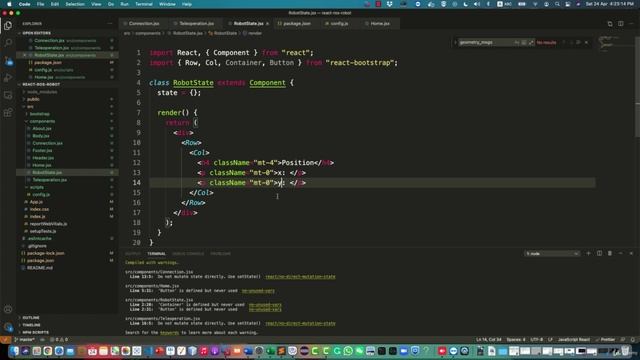Split the terminal panel
The height and width of the screenshot is (360, 640).
pos(599,253)
